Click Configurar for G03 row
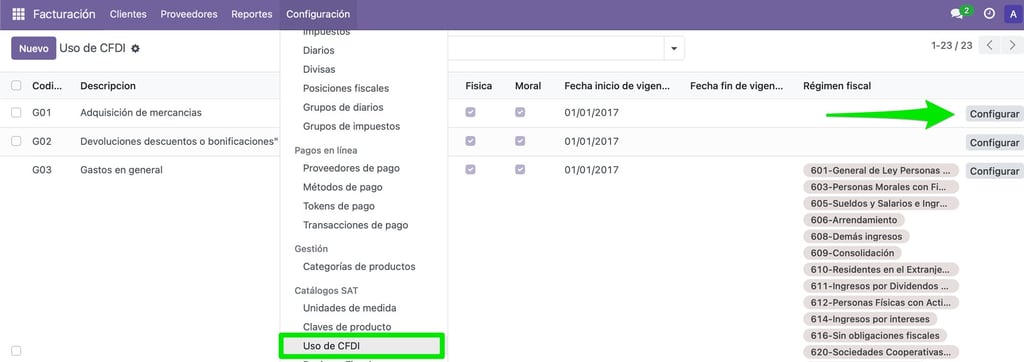Image resolution: width=1024 pixels, height=362 pixels. tap(994, 171)
